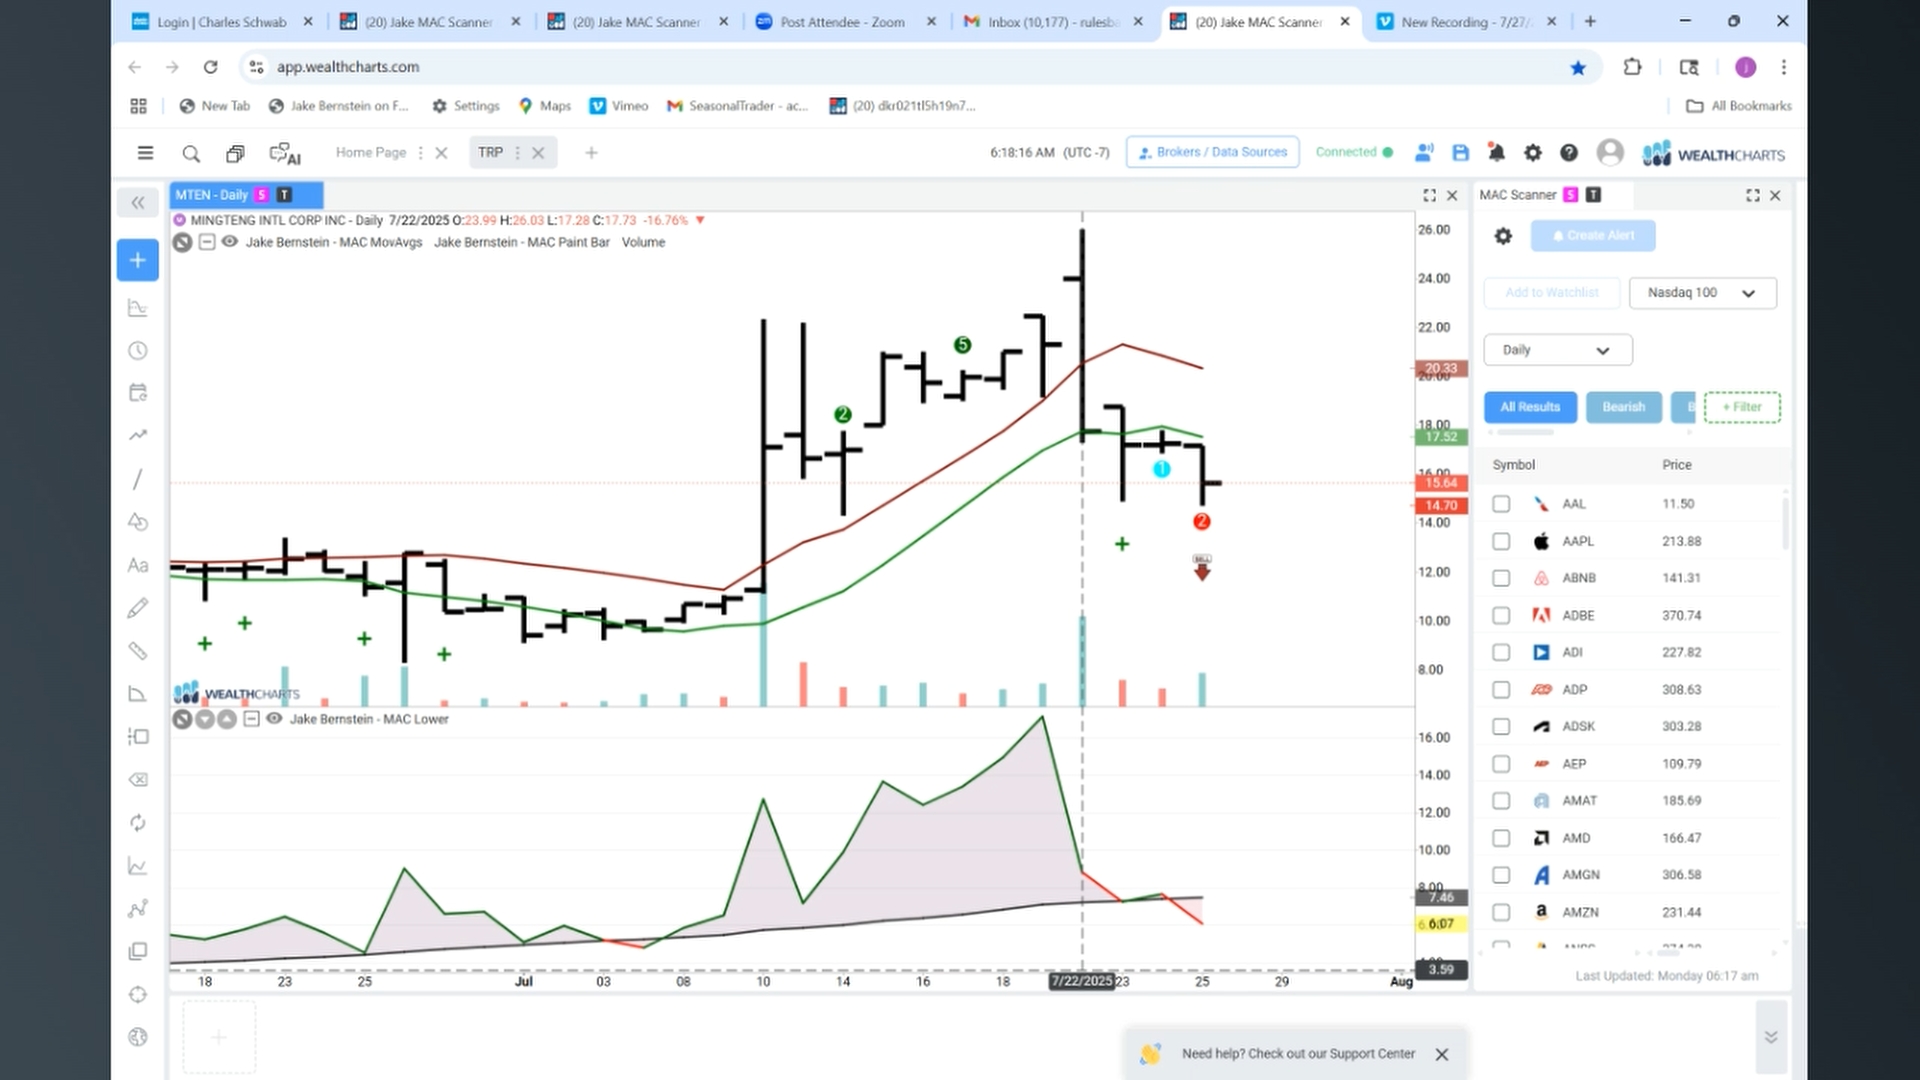Open Home Page tab options menu
The height and width of the screenshot is (1080, 1920).
(x=420, y=153)
